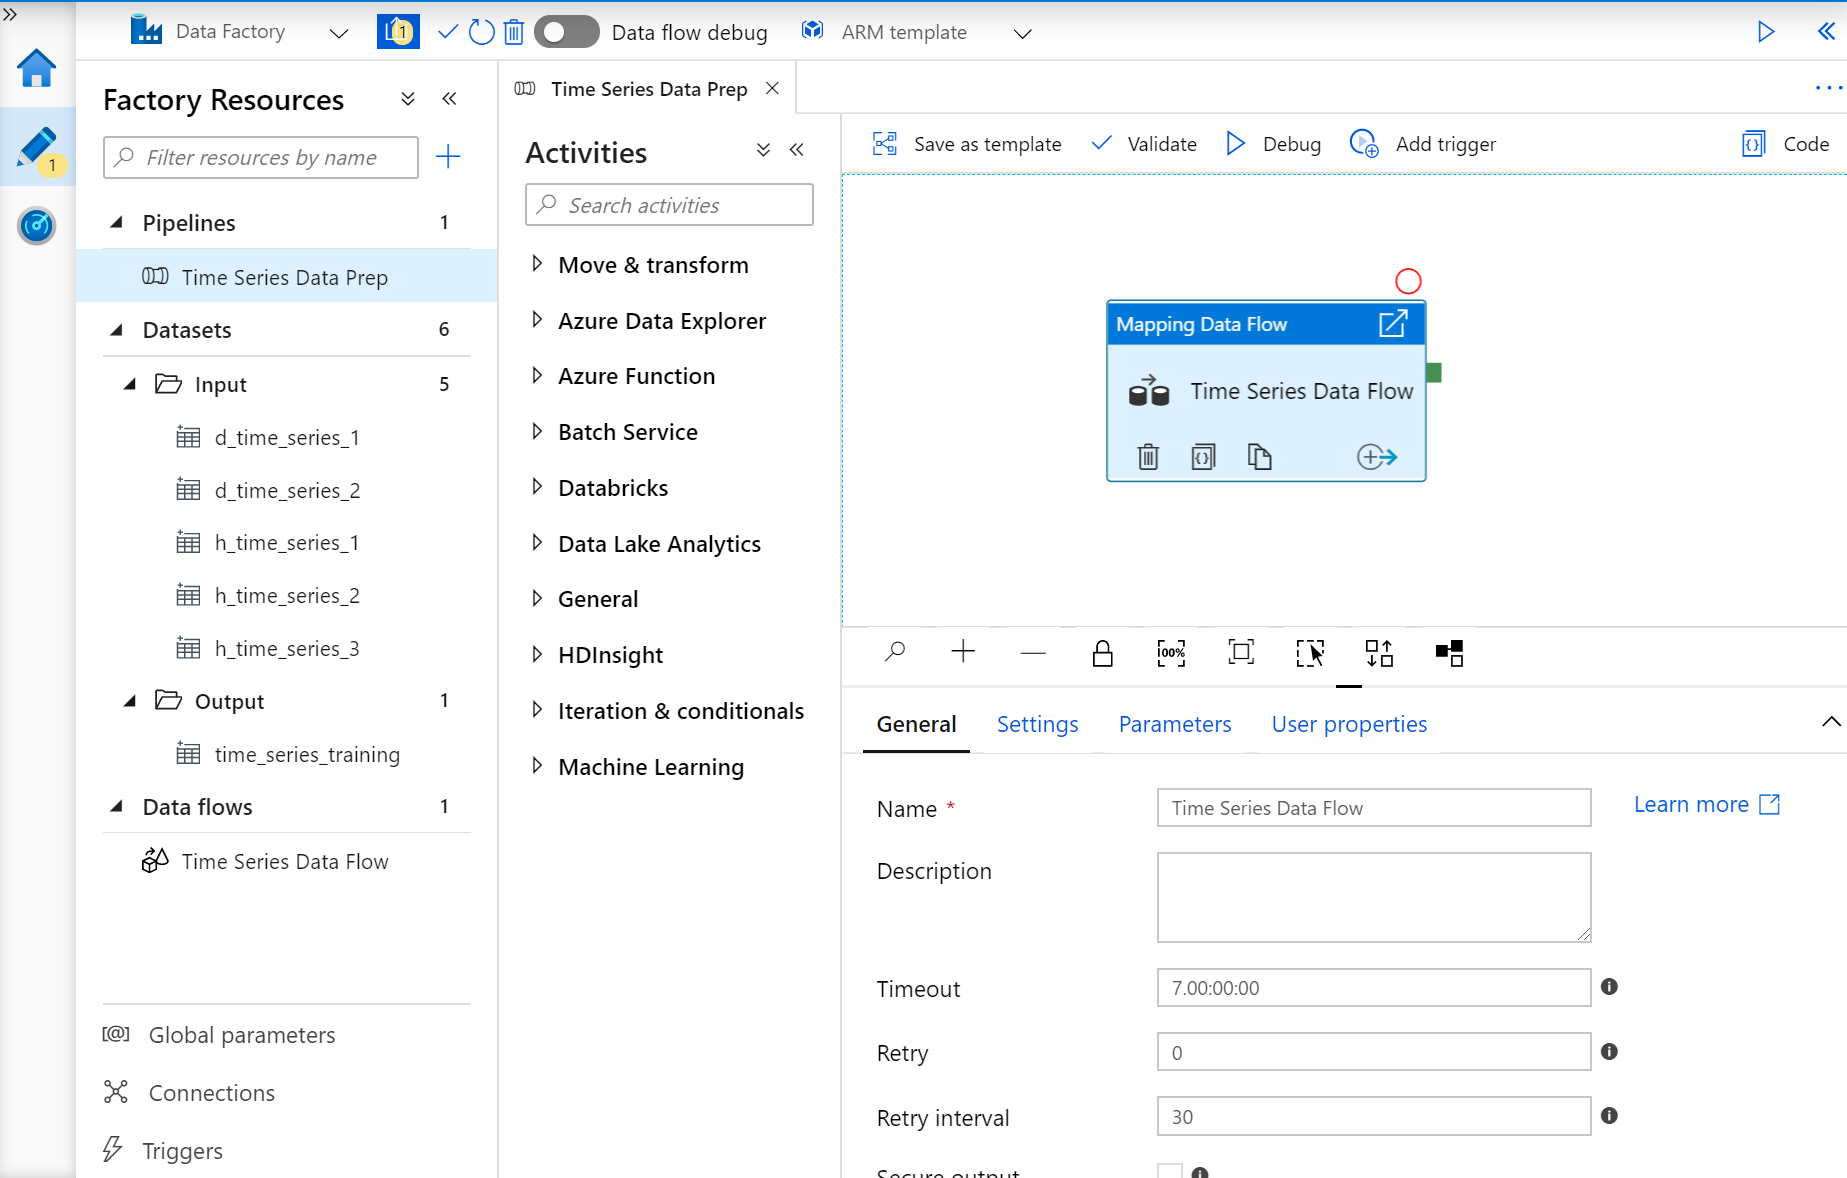The width and height of the screenshot is (1847, 1178).
Task: Select Time Series Data Prep pipeline
Action: pyautogui.click(x=287, y=277)
